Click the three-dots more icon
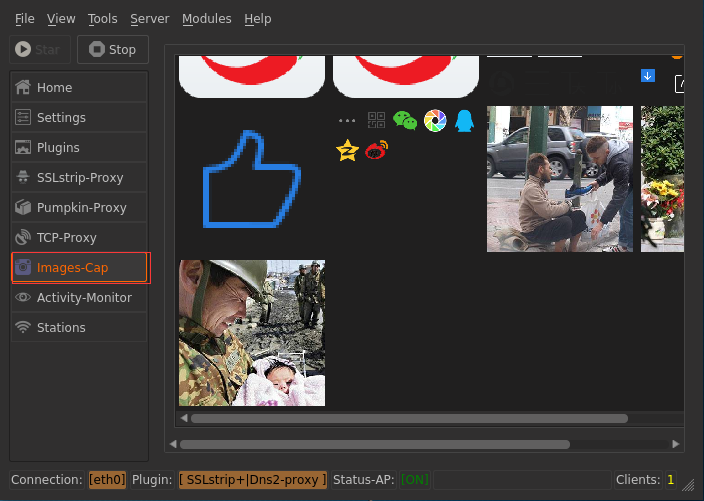704x501 pixels. point(347,121)
